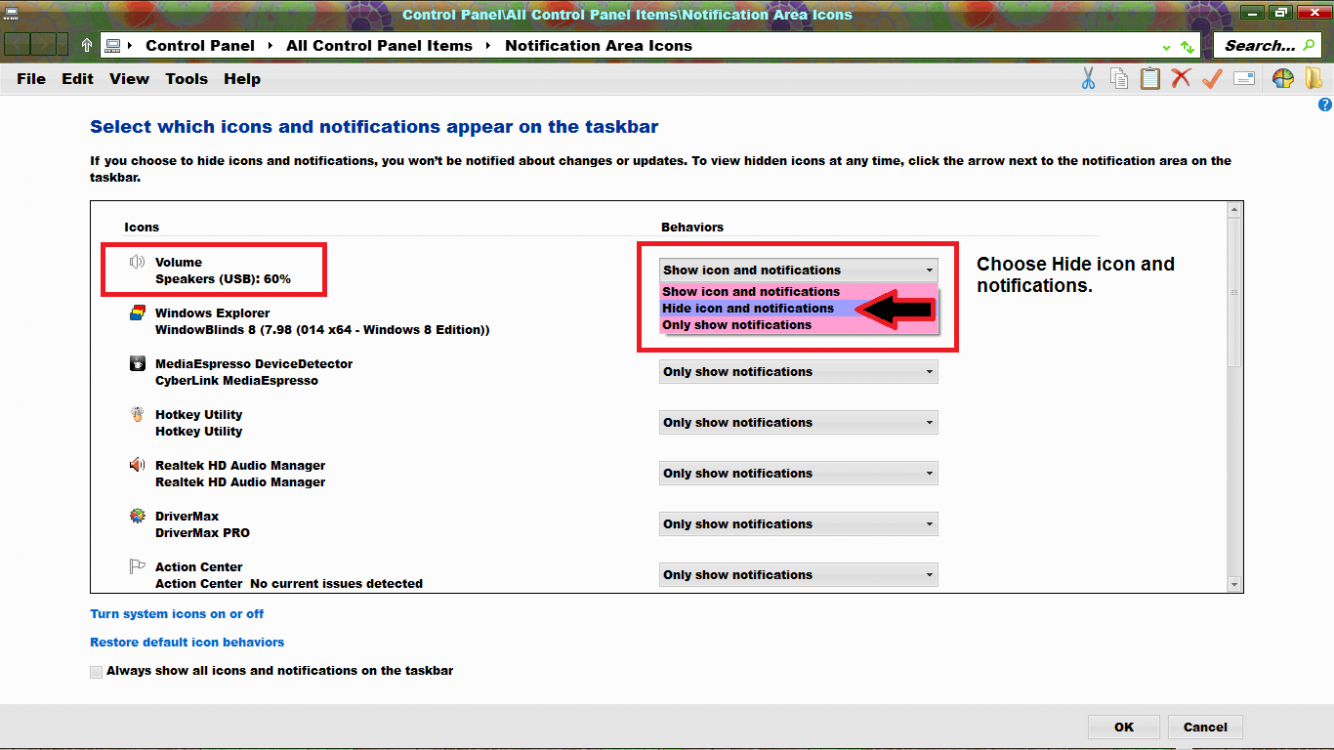This screenshot has height=750, width=1334.
Task: Open help with the blue question mark
Action: click(1325, 105)
